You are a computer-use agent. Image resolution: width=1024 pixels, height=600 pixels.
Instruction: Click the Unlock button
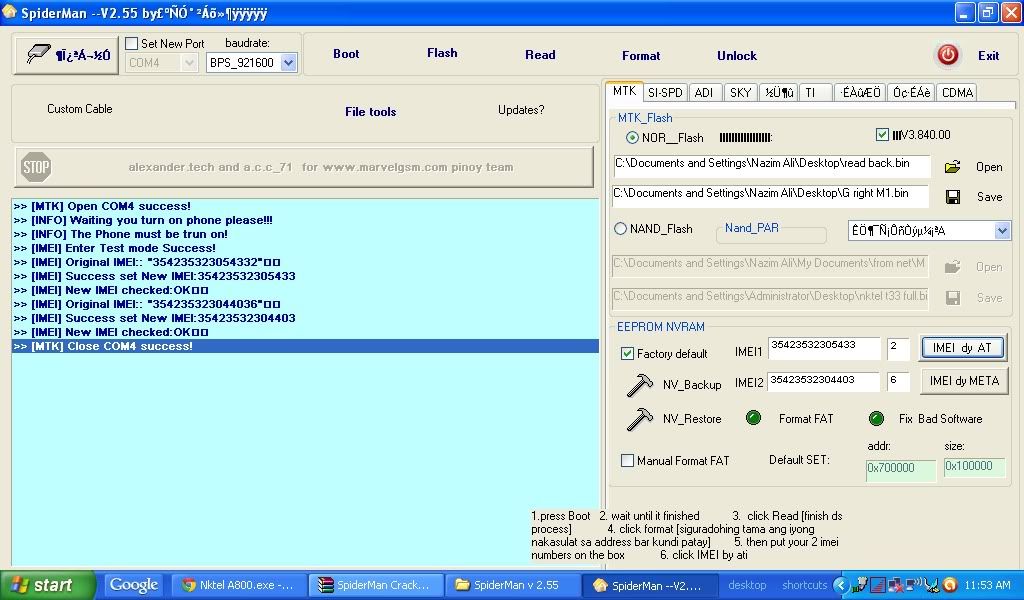pos(737,56)
